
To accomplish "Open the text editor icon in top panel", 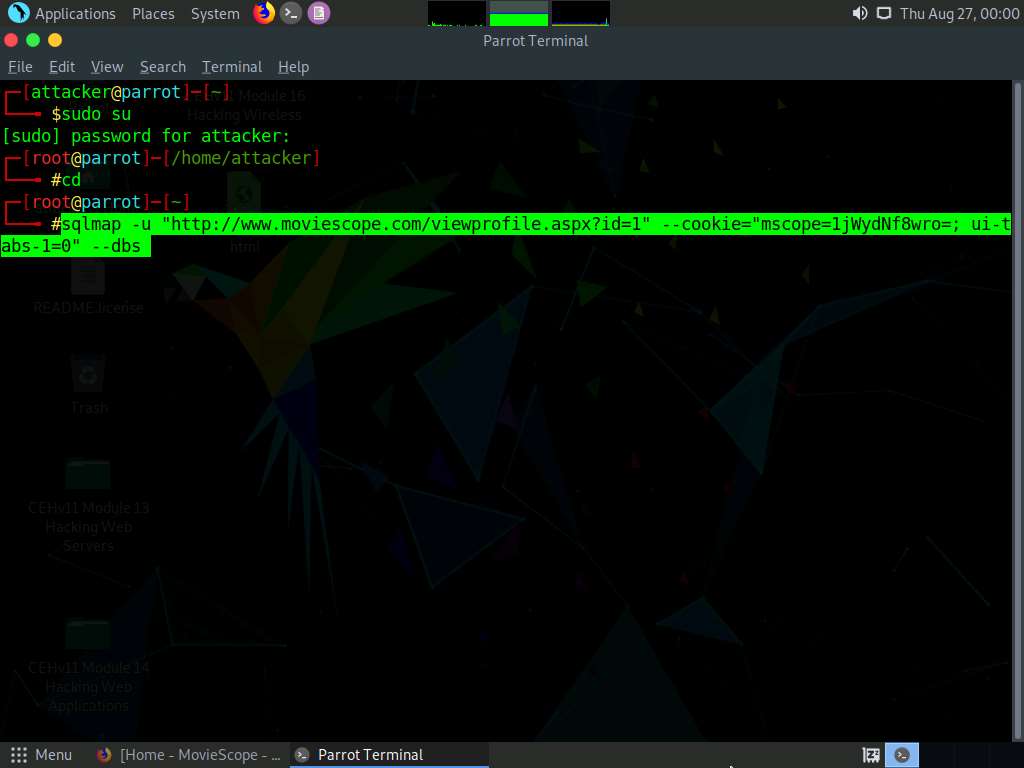I will click(316, 13).
